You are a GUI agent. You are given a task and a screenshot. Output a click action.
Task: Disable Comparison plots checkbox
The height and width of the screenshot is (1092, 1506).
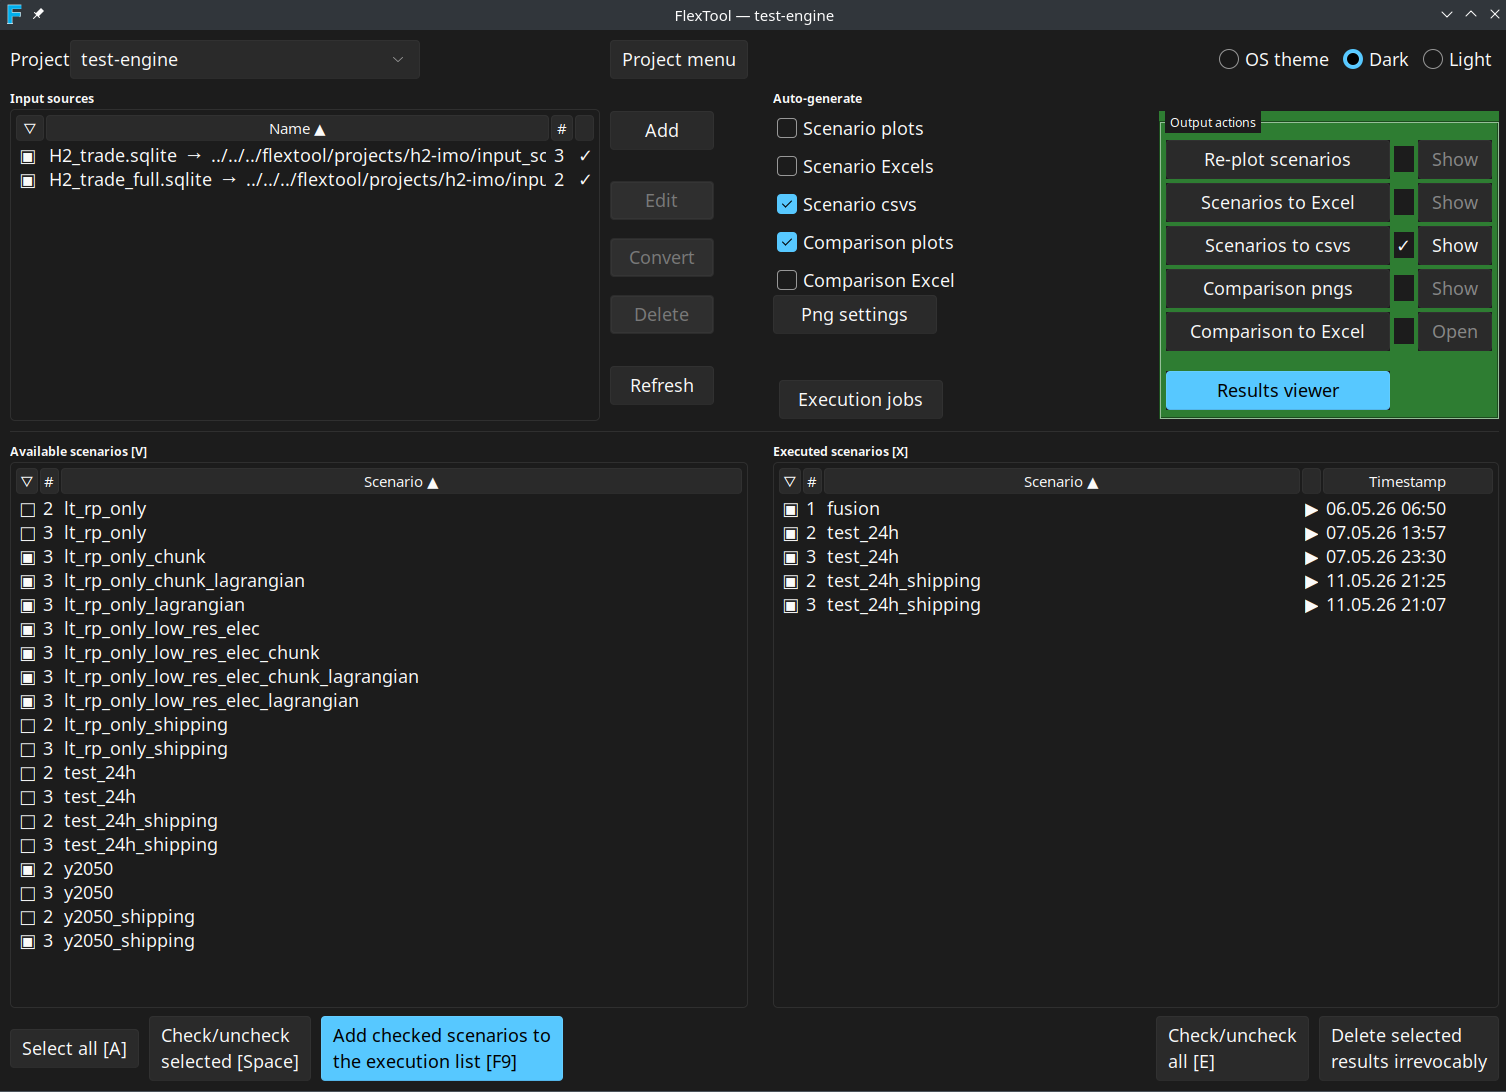coord(787,242)
